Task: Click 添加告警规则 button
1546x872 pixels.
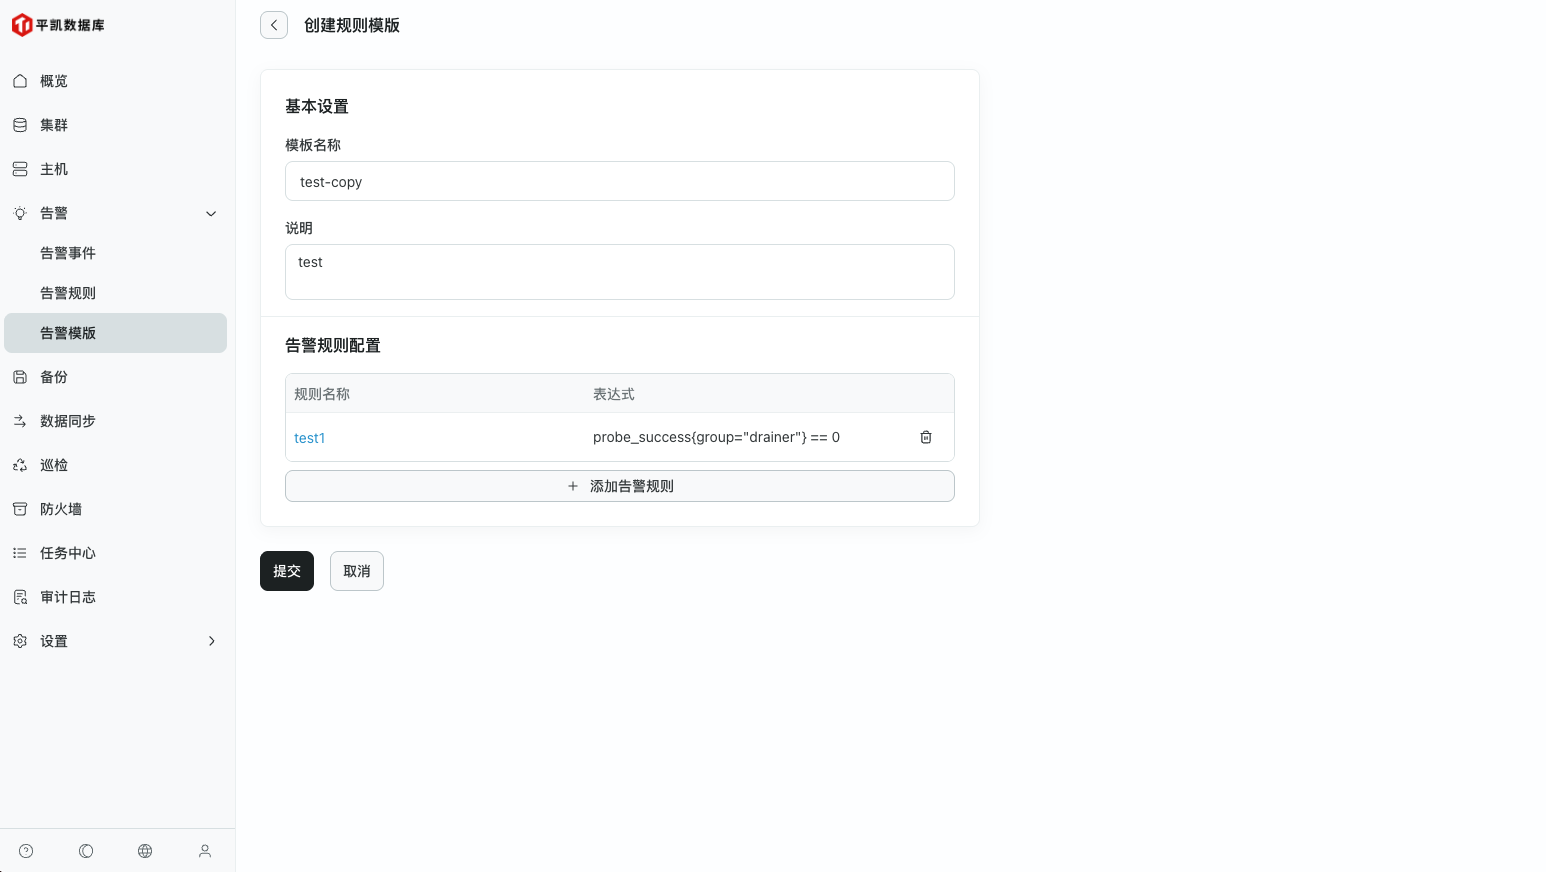Action: click(620, 486)
